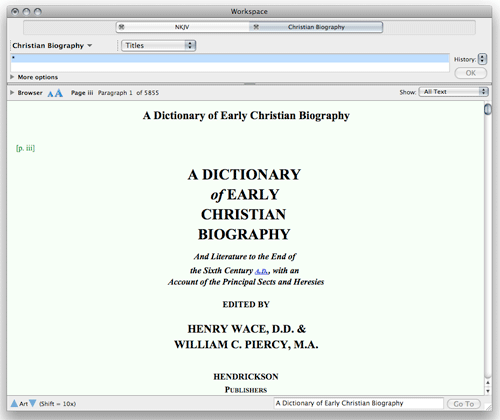Open the Show All Text dropdown
Screen dimensions: 500x420
[x=453, y=92]
